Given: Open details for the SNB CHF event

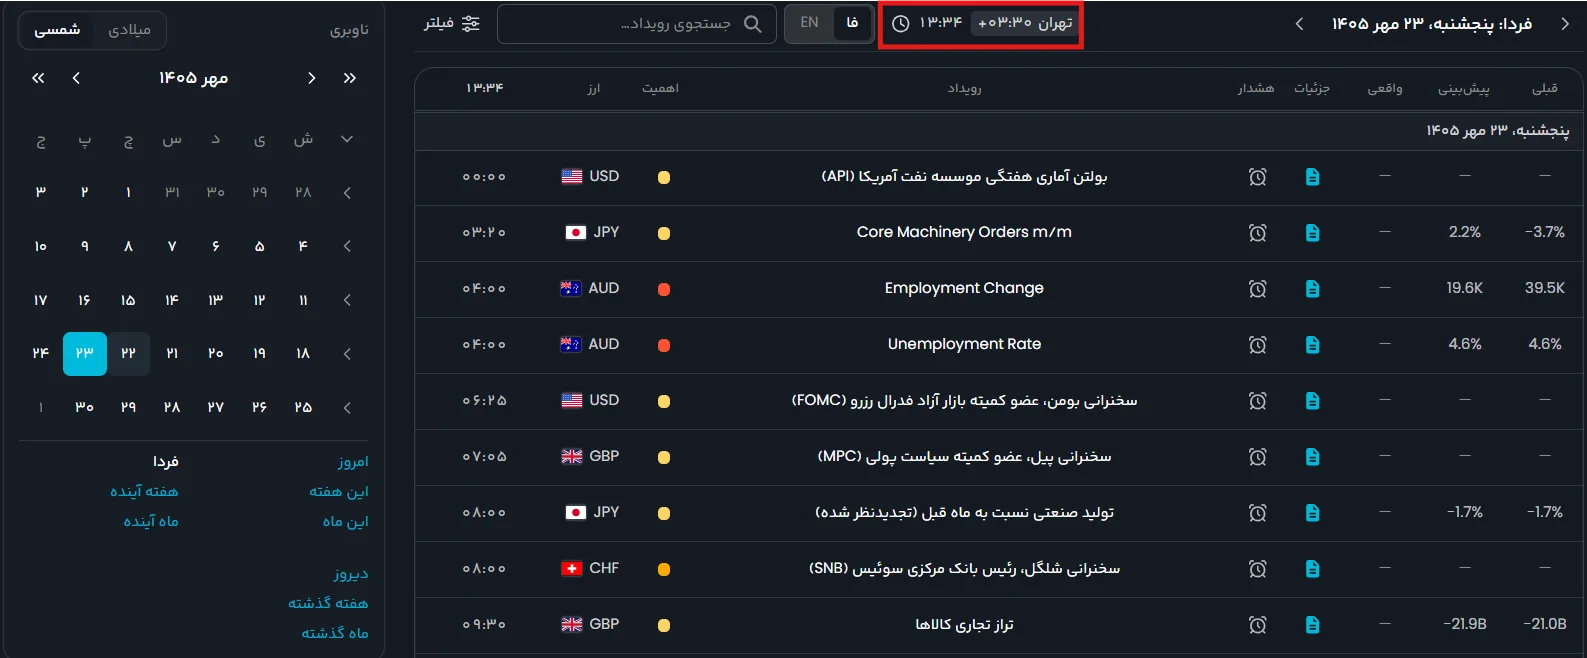Looking at the screenshot, I should coord(1312,569).
